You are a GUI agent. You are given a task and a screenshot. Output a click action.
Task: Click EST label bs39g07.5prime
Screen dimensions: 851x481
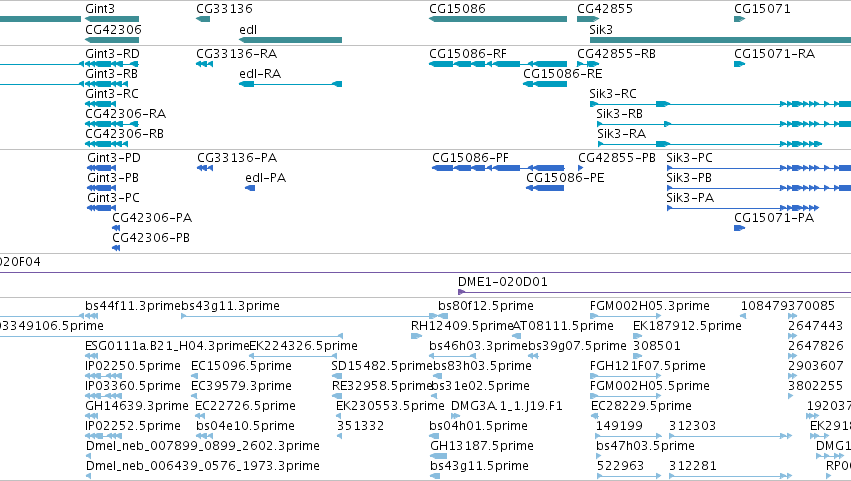(x=577, y=346)
